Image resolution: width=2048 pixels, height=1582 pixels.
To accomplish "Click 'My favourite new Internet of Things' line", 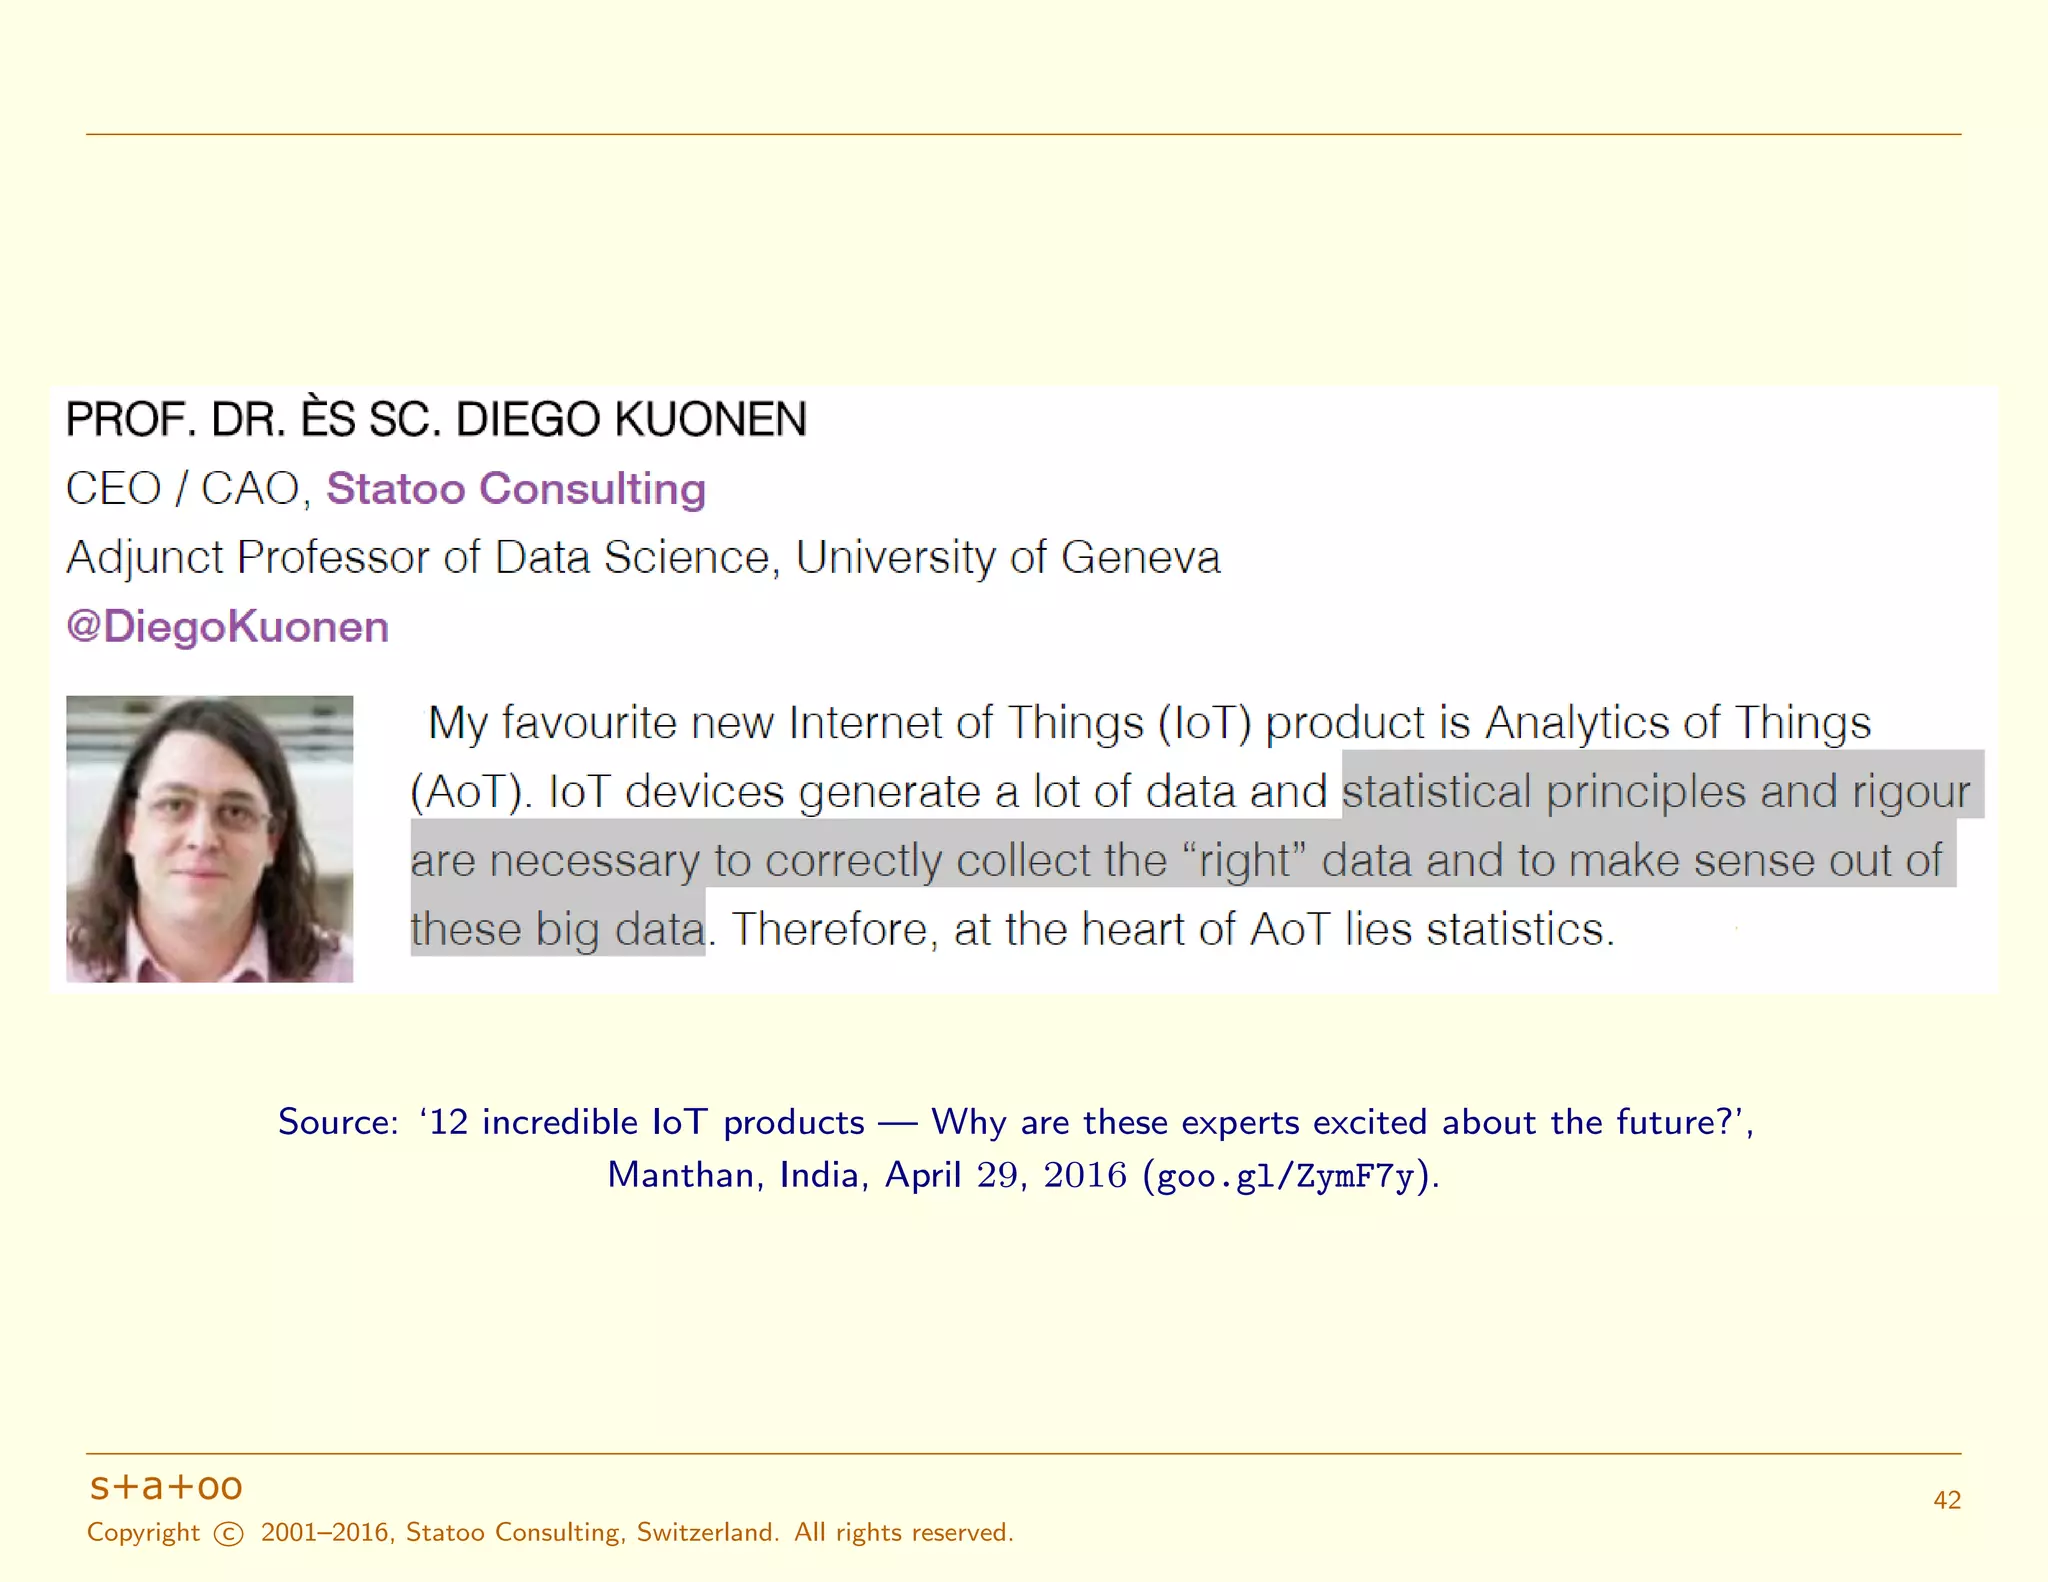I will point(785,723).
